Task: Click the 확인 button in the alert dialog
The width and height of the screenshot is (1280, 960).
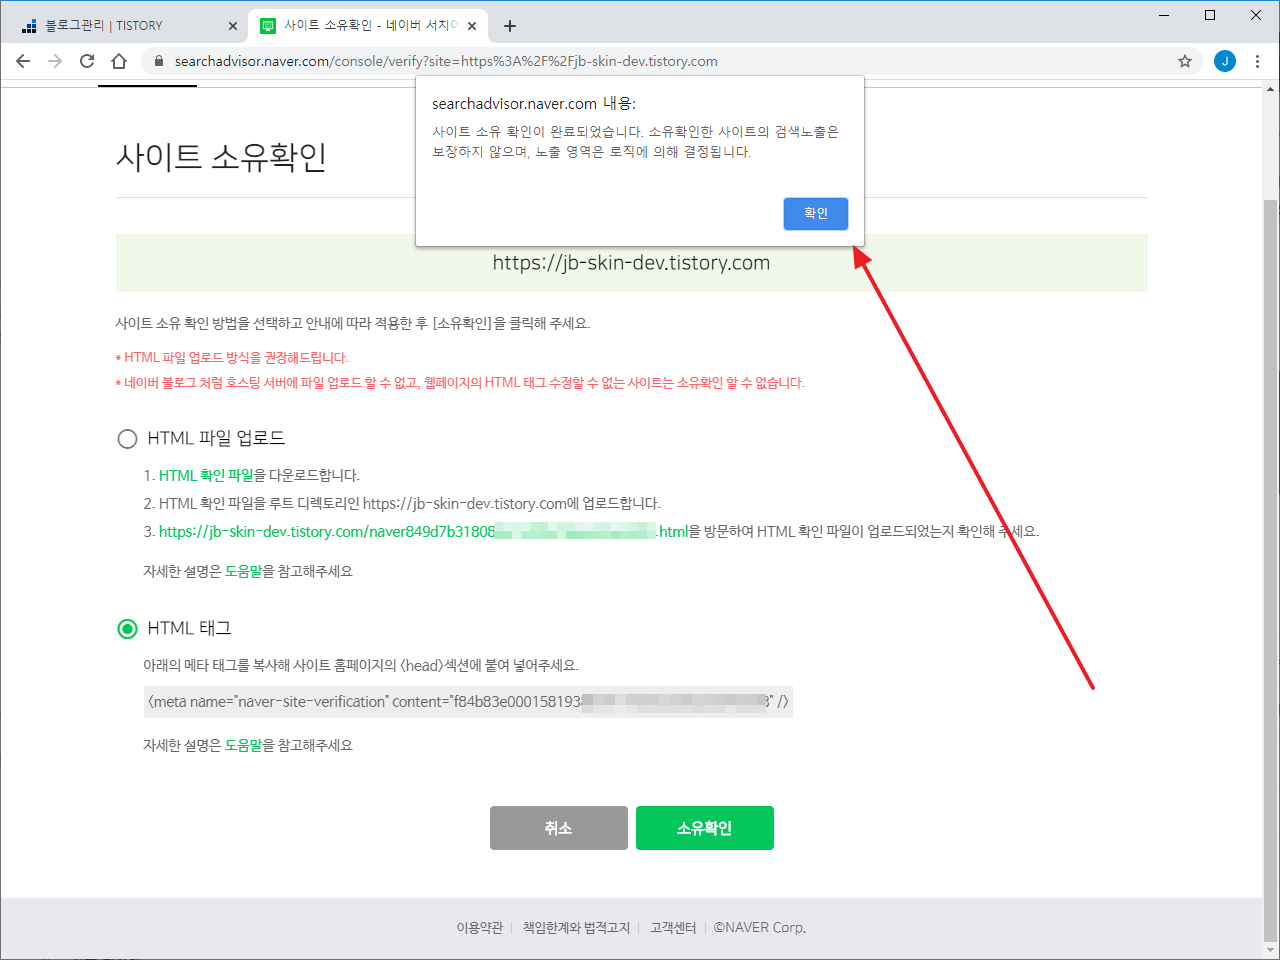Action: (x=815, y=213)
